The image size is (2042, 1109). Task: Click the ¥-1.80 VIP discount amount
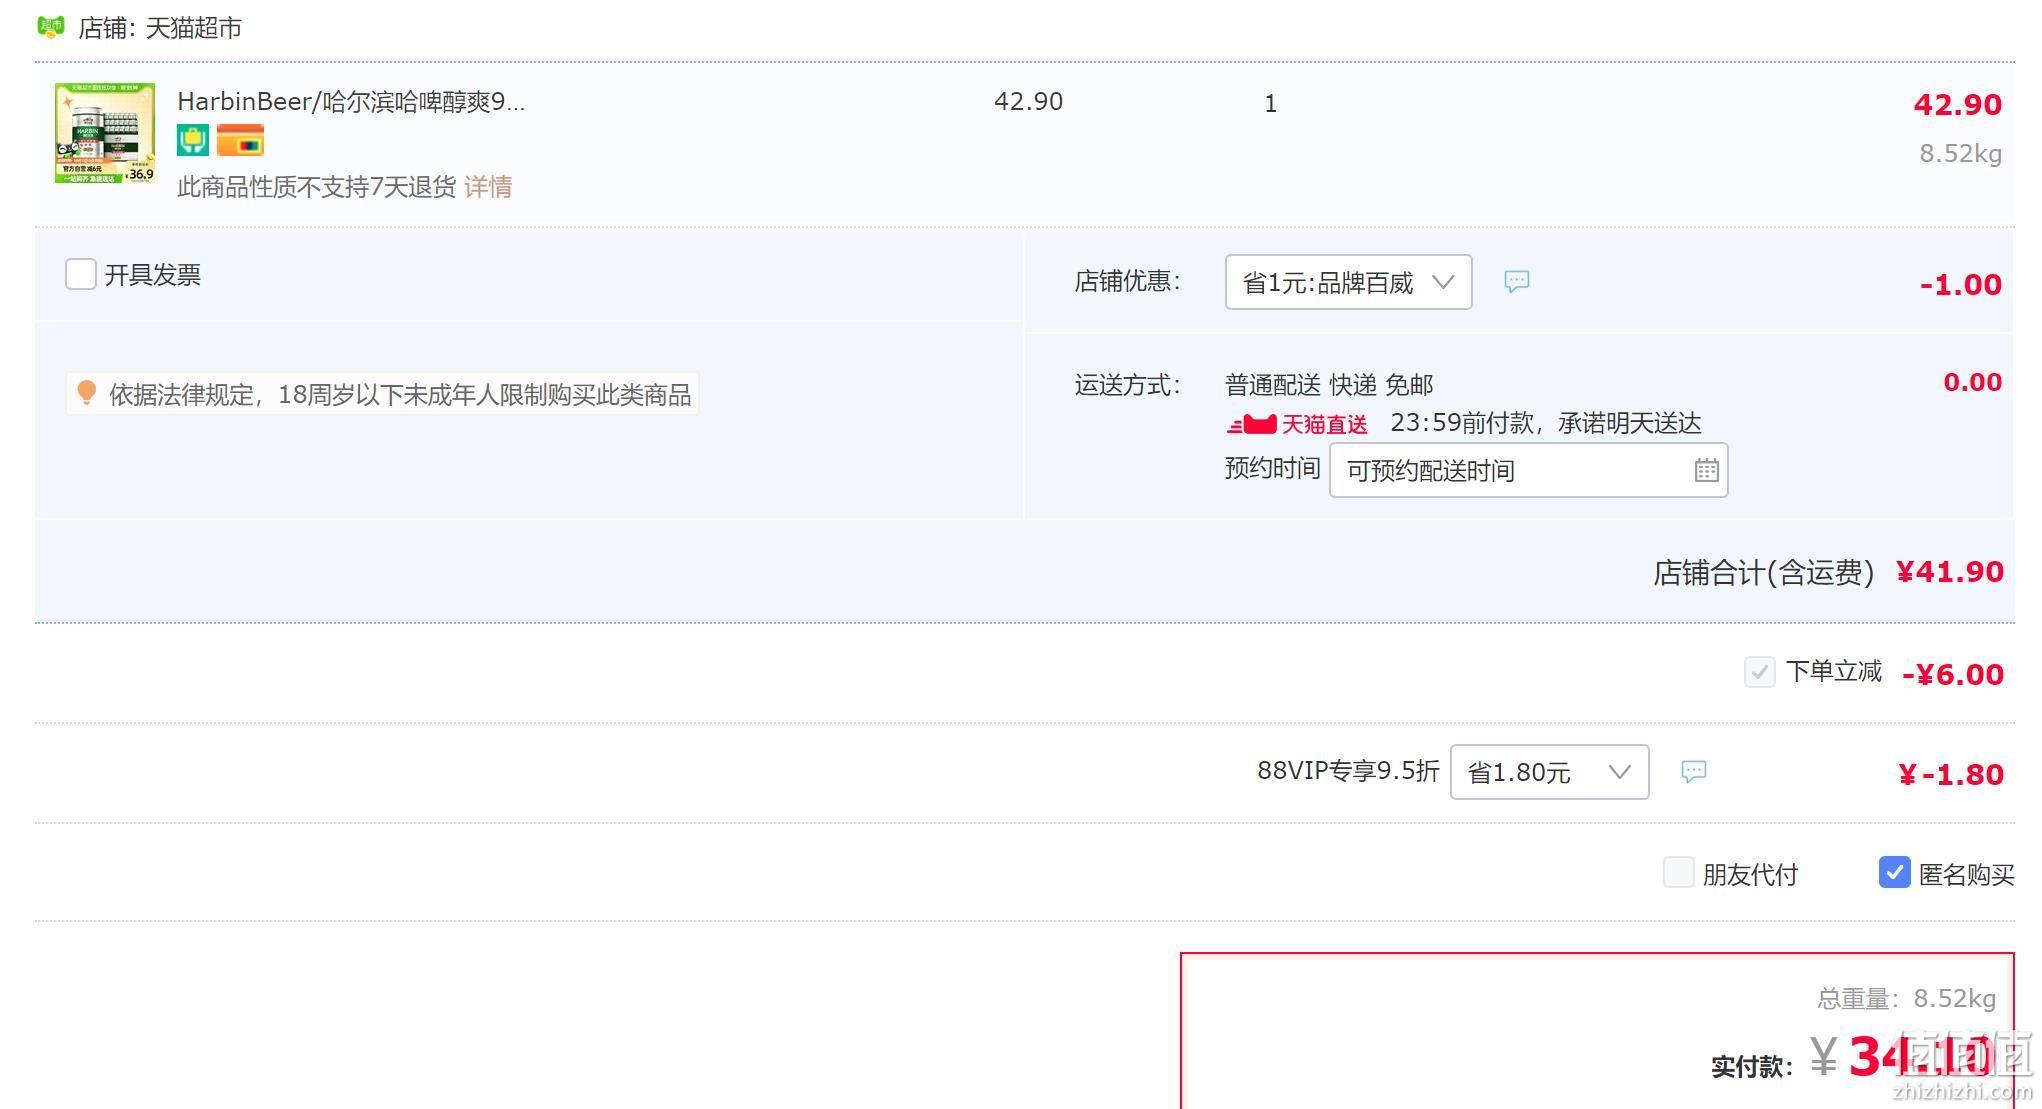[1950, 775]
